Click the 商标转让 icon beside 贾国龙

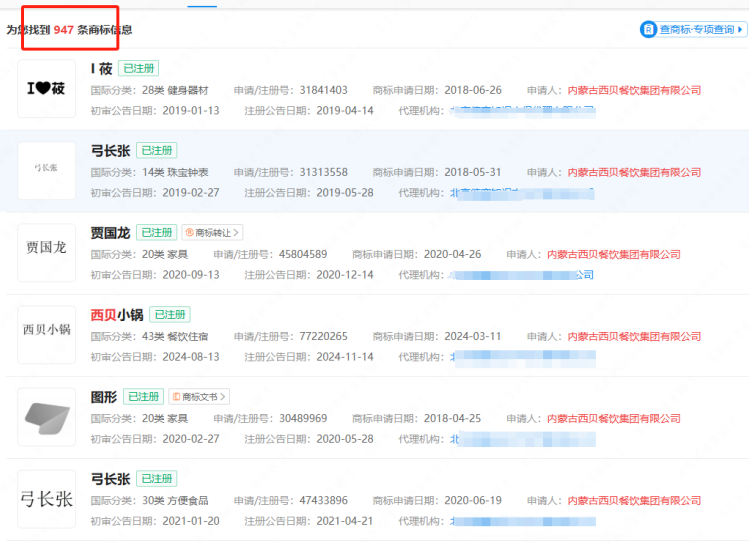point(190,233)
